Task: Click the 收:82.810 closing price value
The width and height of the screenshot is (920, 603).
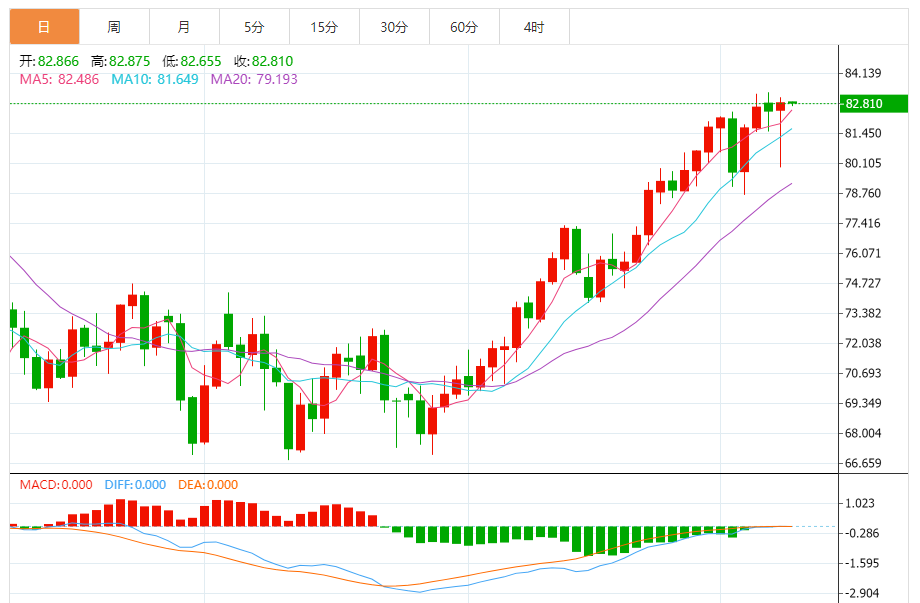Action: click(x=263, y=61)
